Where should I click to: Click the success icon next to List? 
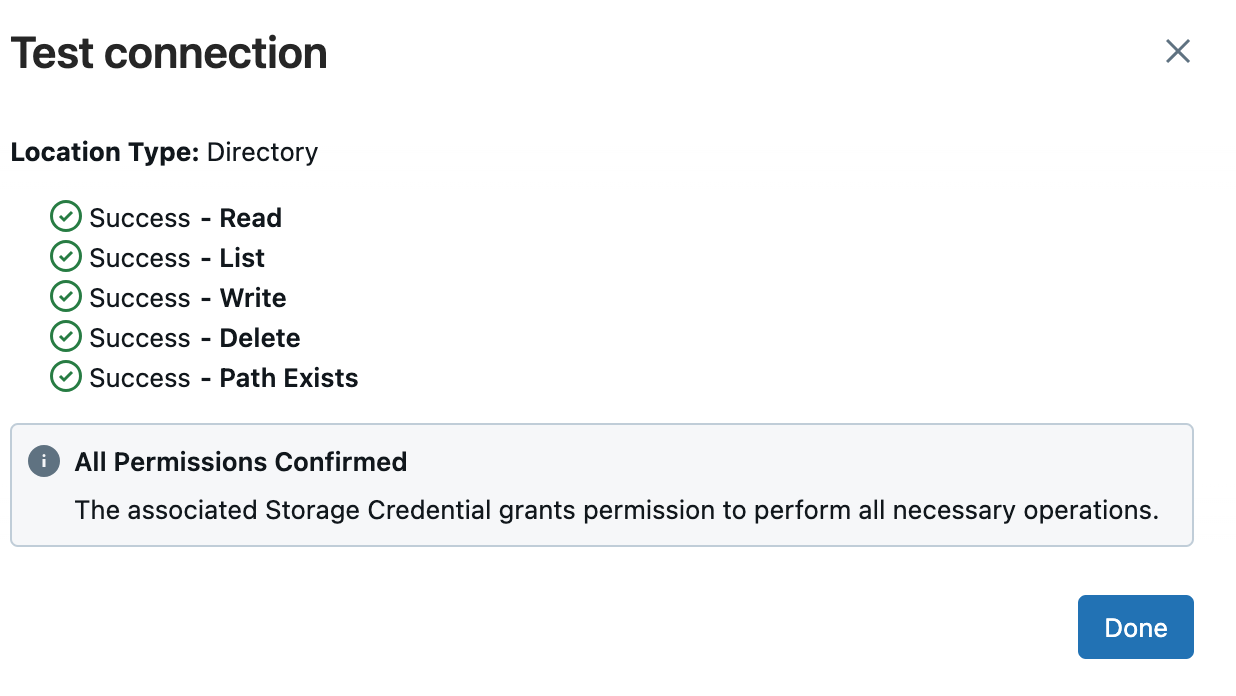pos(65,256)
